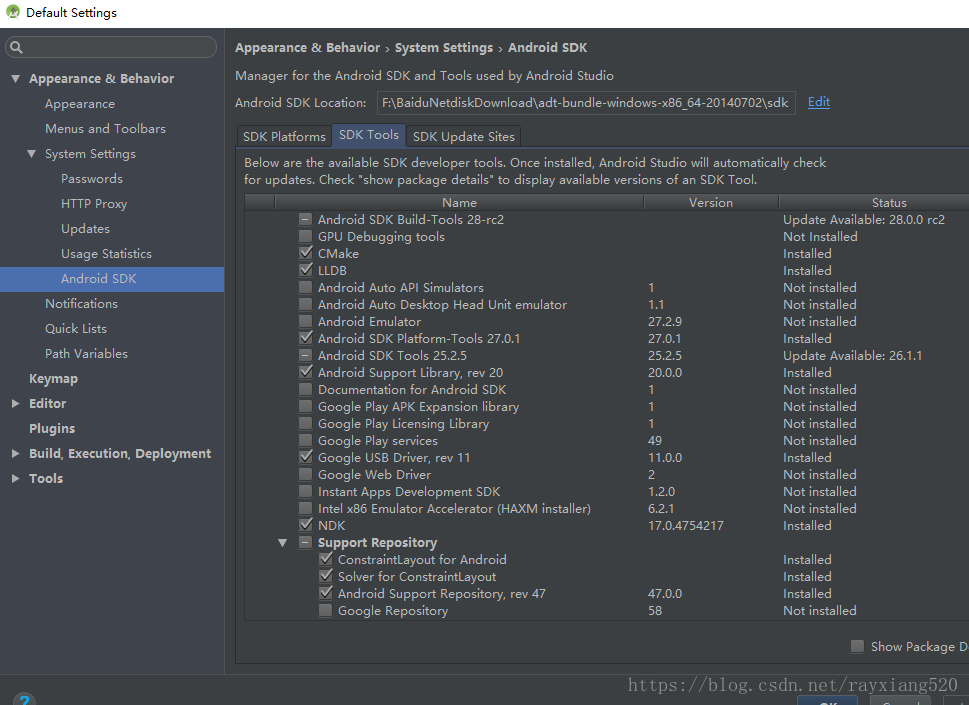Select the SDK Tools tab
The height and width of the screenshot is (705, 969).
(x=369, y=135)
